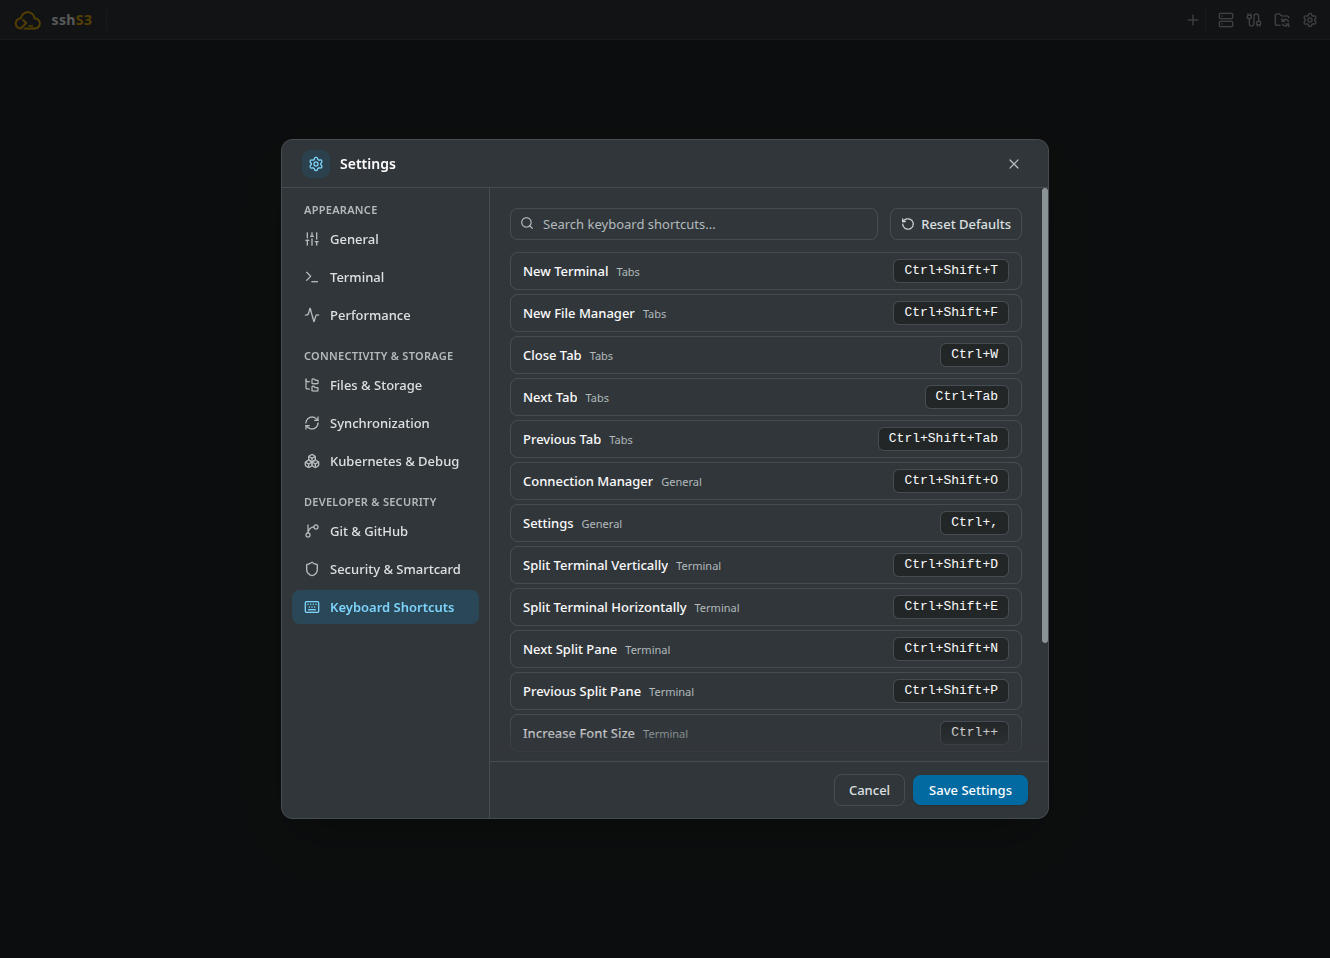Go to Files & Storage settings
Screen dimensions: 1330x958
click(385, 386)
